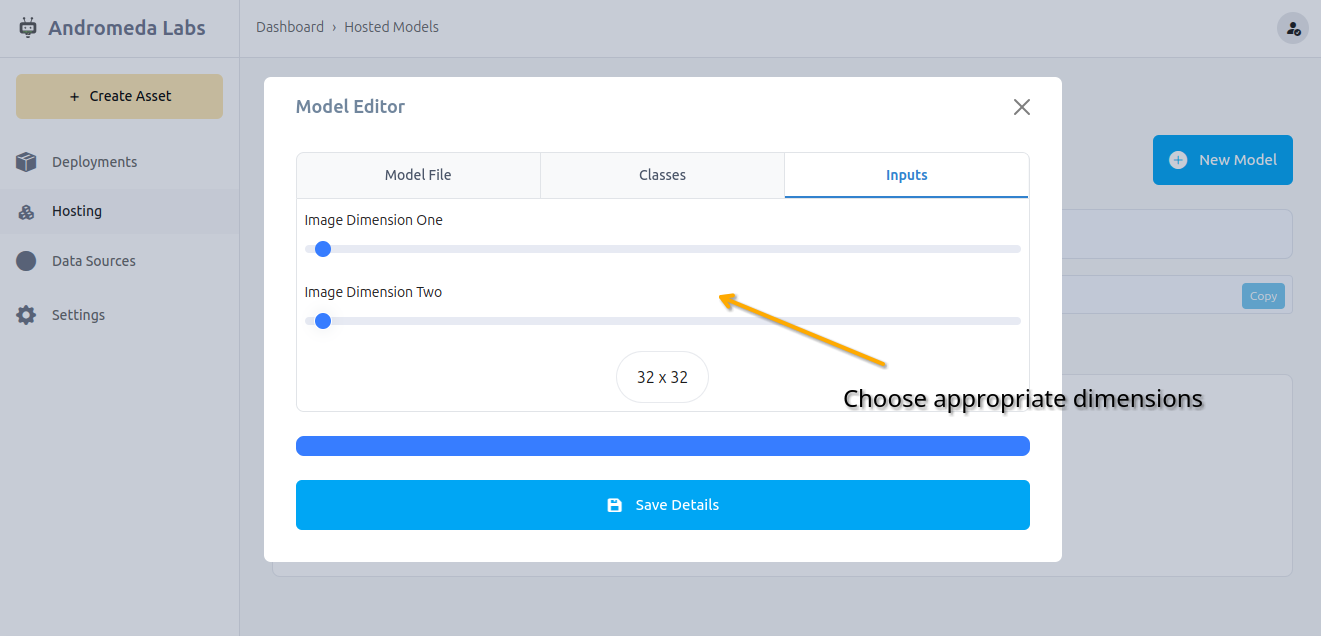
Task: Open the Dashboard breadcrumb link
Action: click(290, 27)
